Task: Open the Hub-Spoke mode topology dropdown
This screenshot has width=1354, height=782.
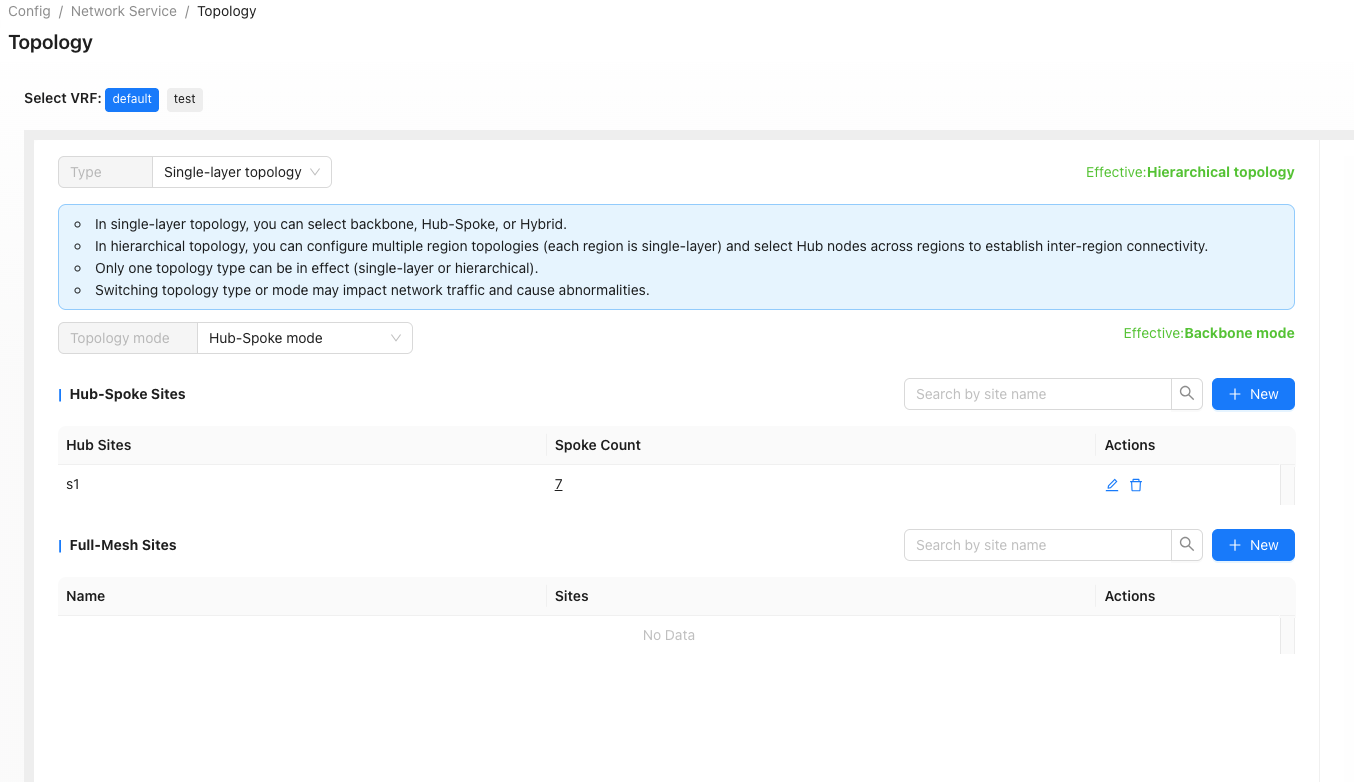Action: (304, 338)
